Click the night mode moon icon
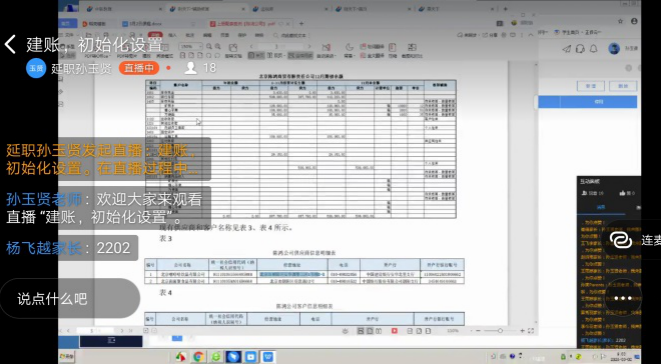The height and width of the screenshot is (364, 661). coord(349,47)
